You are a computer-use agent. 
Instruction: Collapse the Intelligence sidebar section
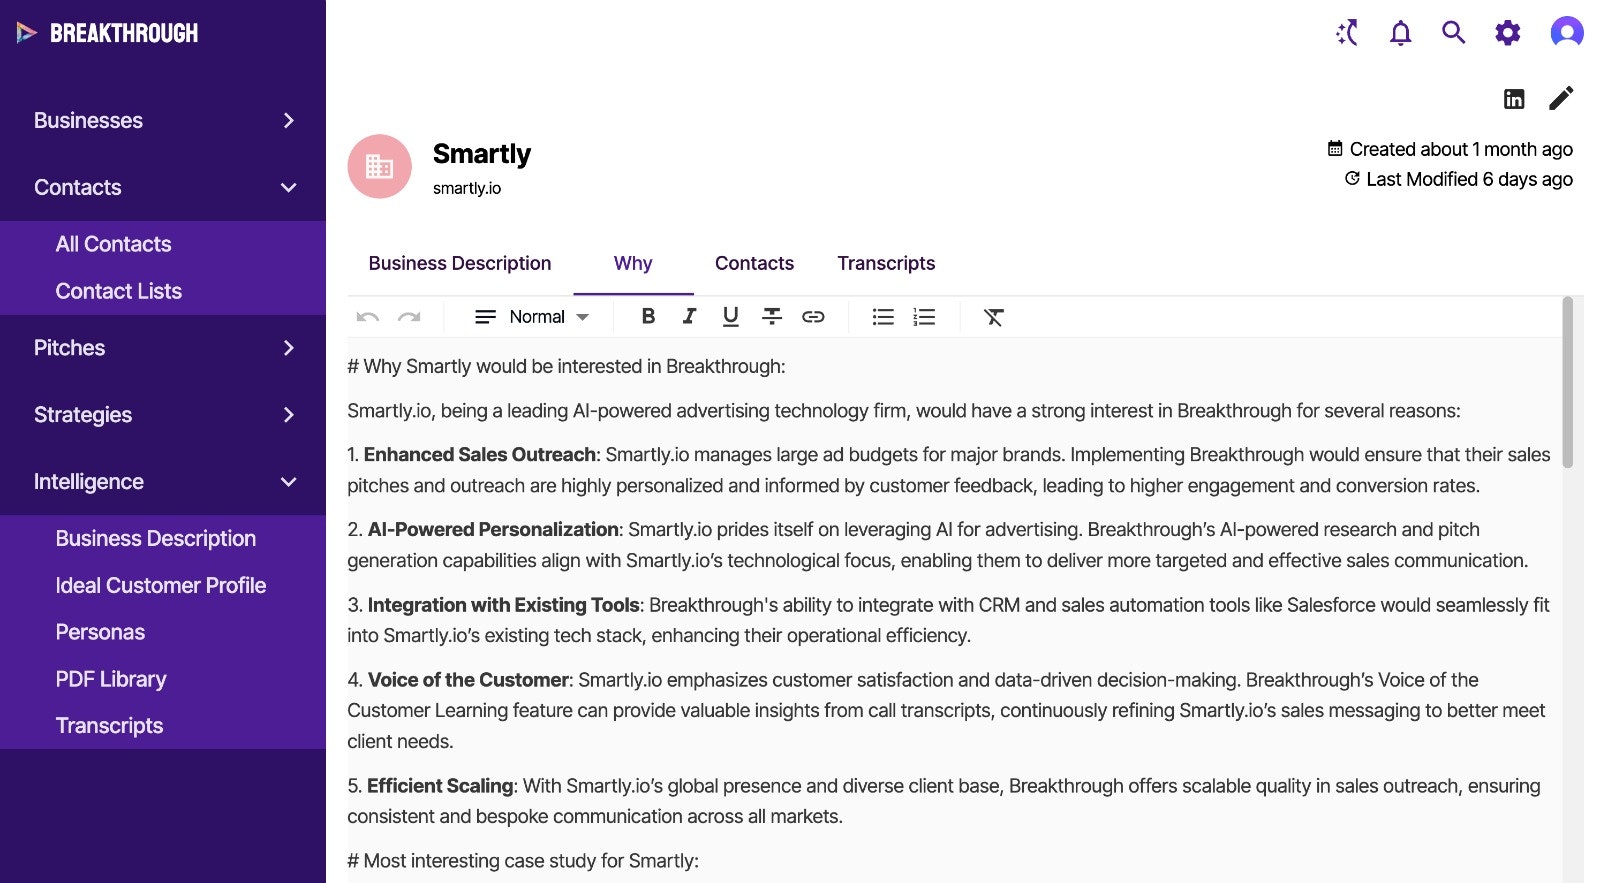[163, 481]
